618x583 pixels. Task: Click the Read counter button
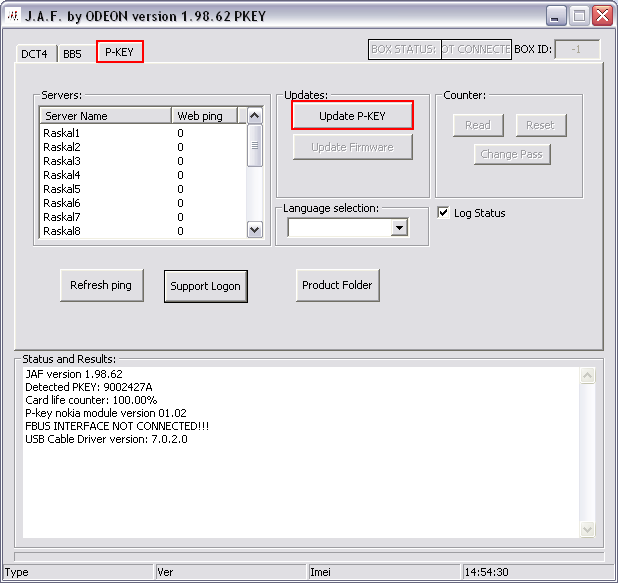pos(478,125)
